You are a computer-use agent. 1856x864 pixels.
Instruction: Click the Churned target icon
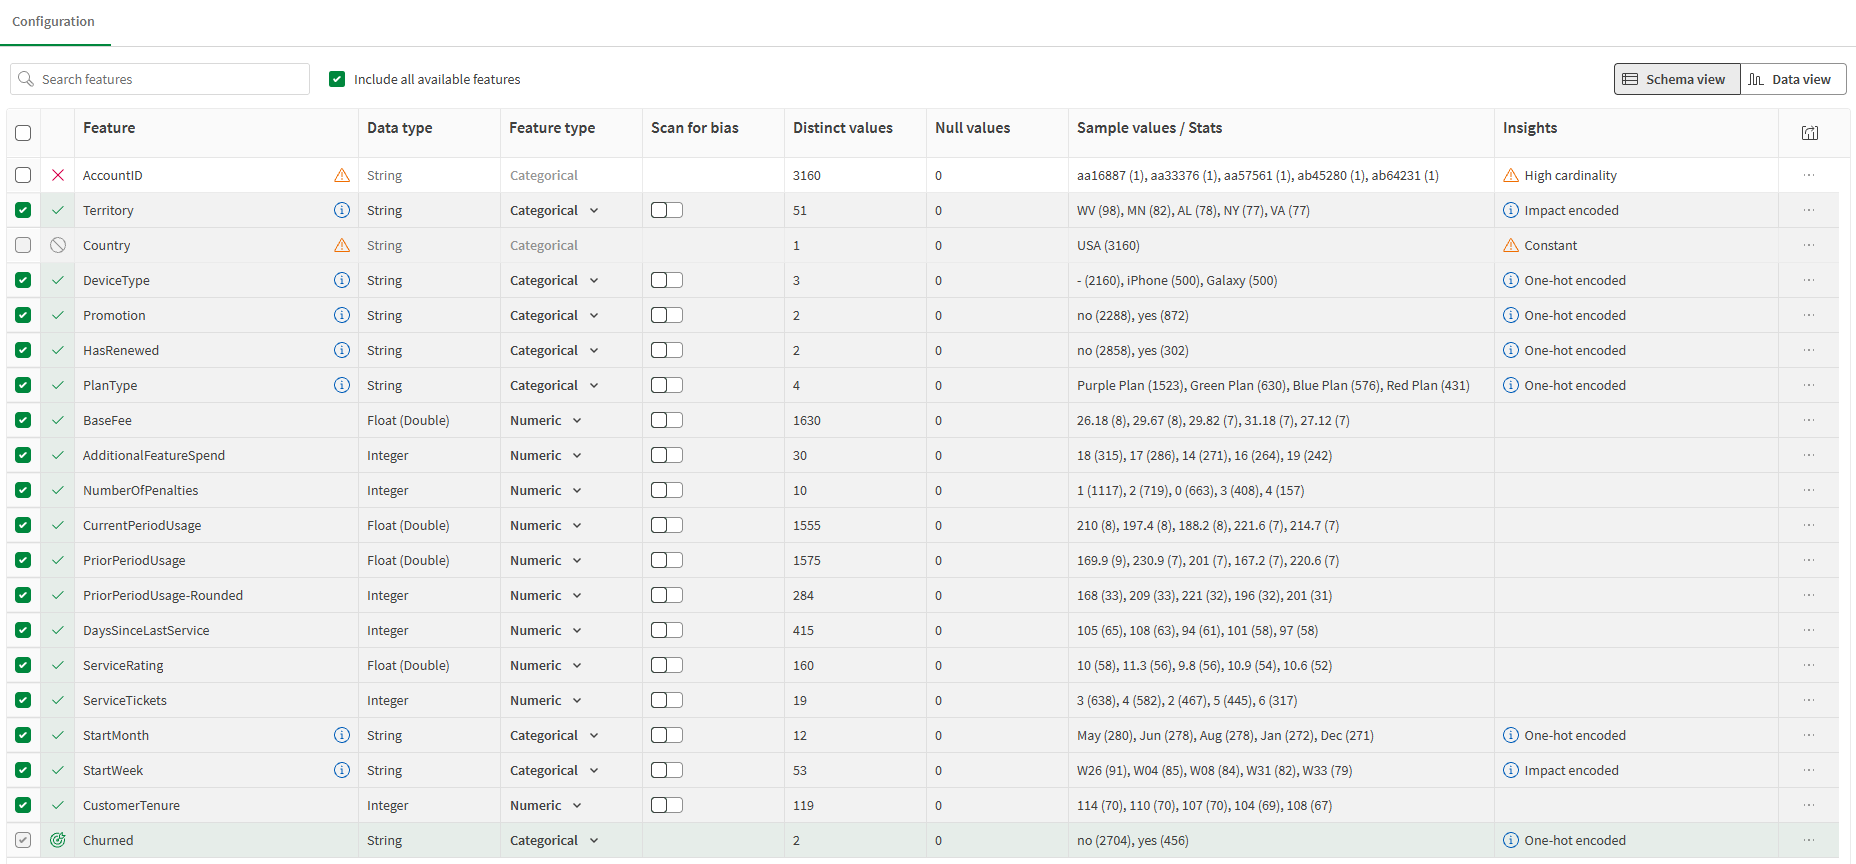(58, 840)
